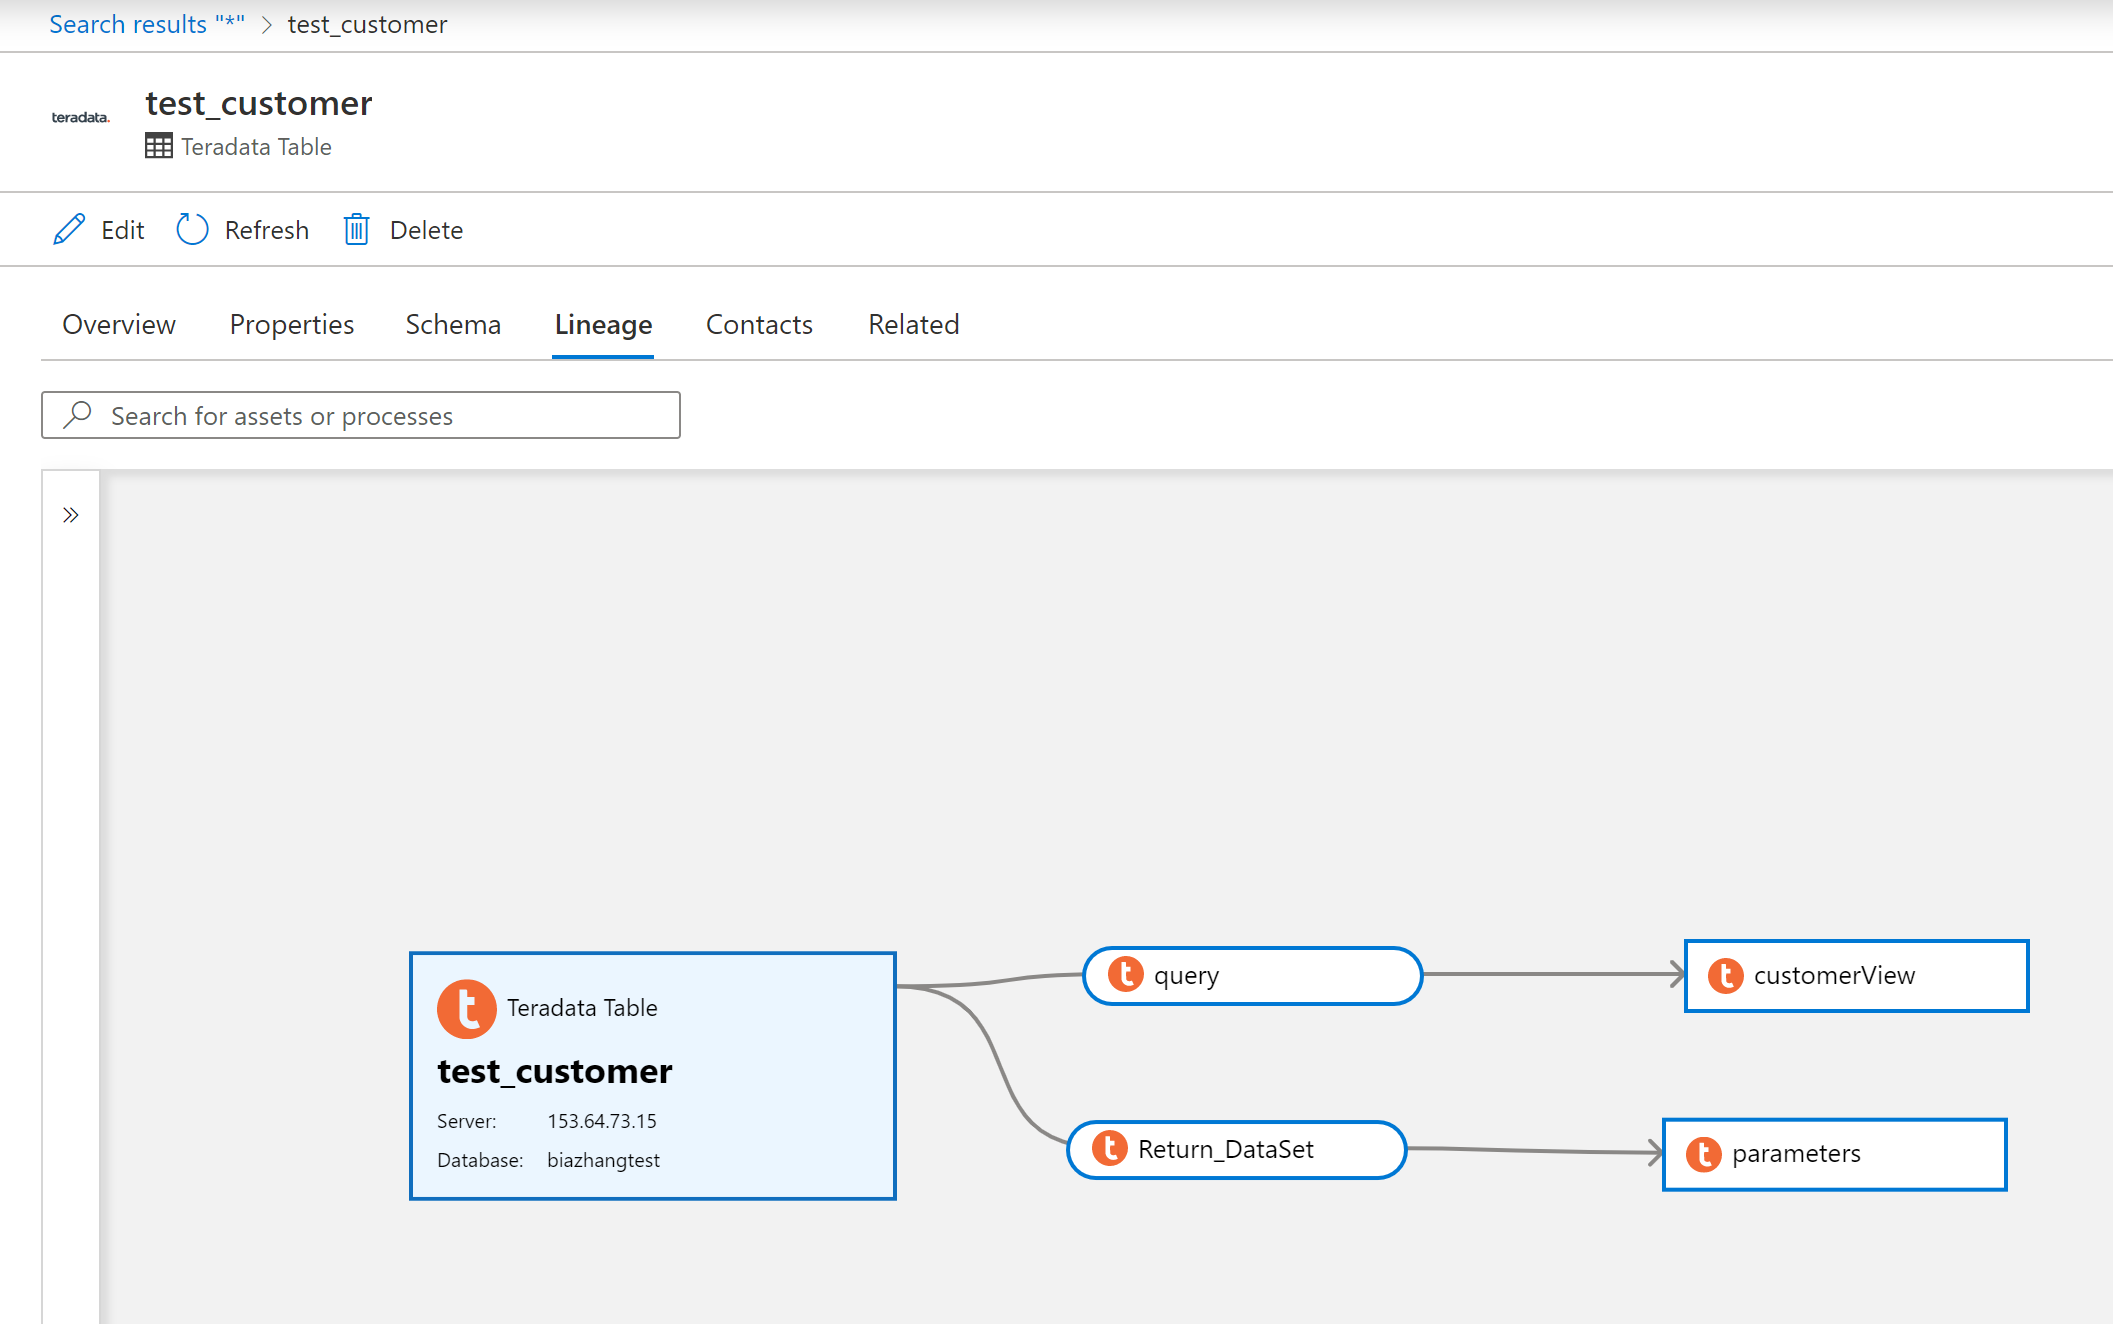Click the asset search input field
The height and width of the screenshot is (1324, 2113).
pos(360,415)
